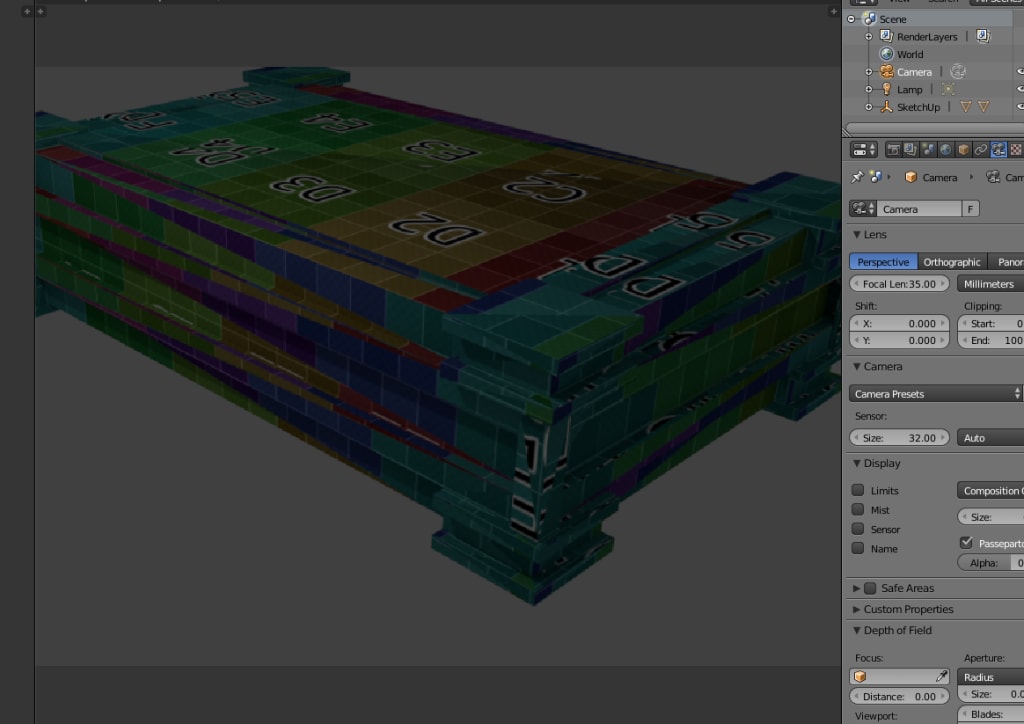This screenshot has height=724, width=1024.
Task: Open the Scene properties tab icon
Action: click(927, 150)
